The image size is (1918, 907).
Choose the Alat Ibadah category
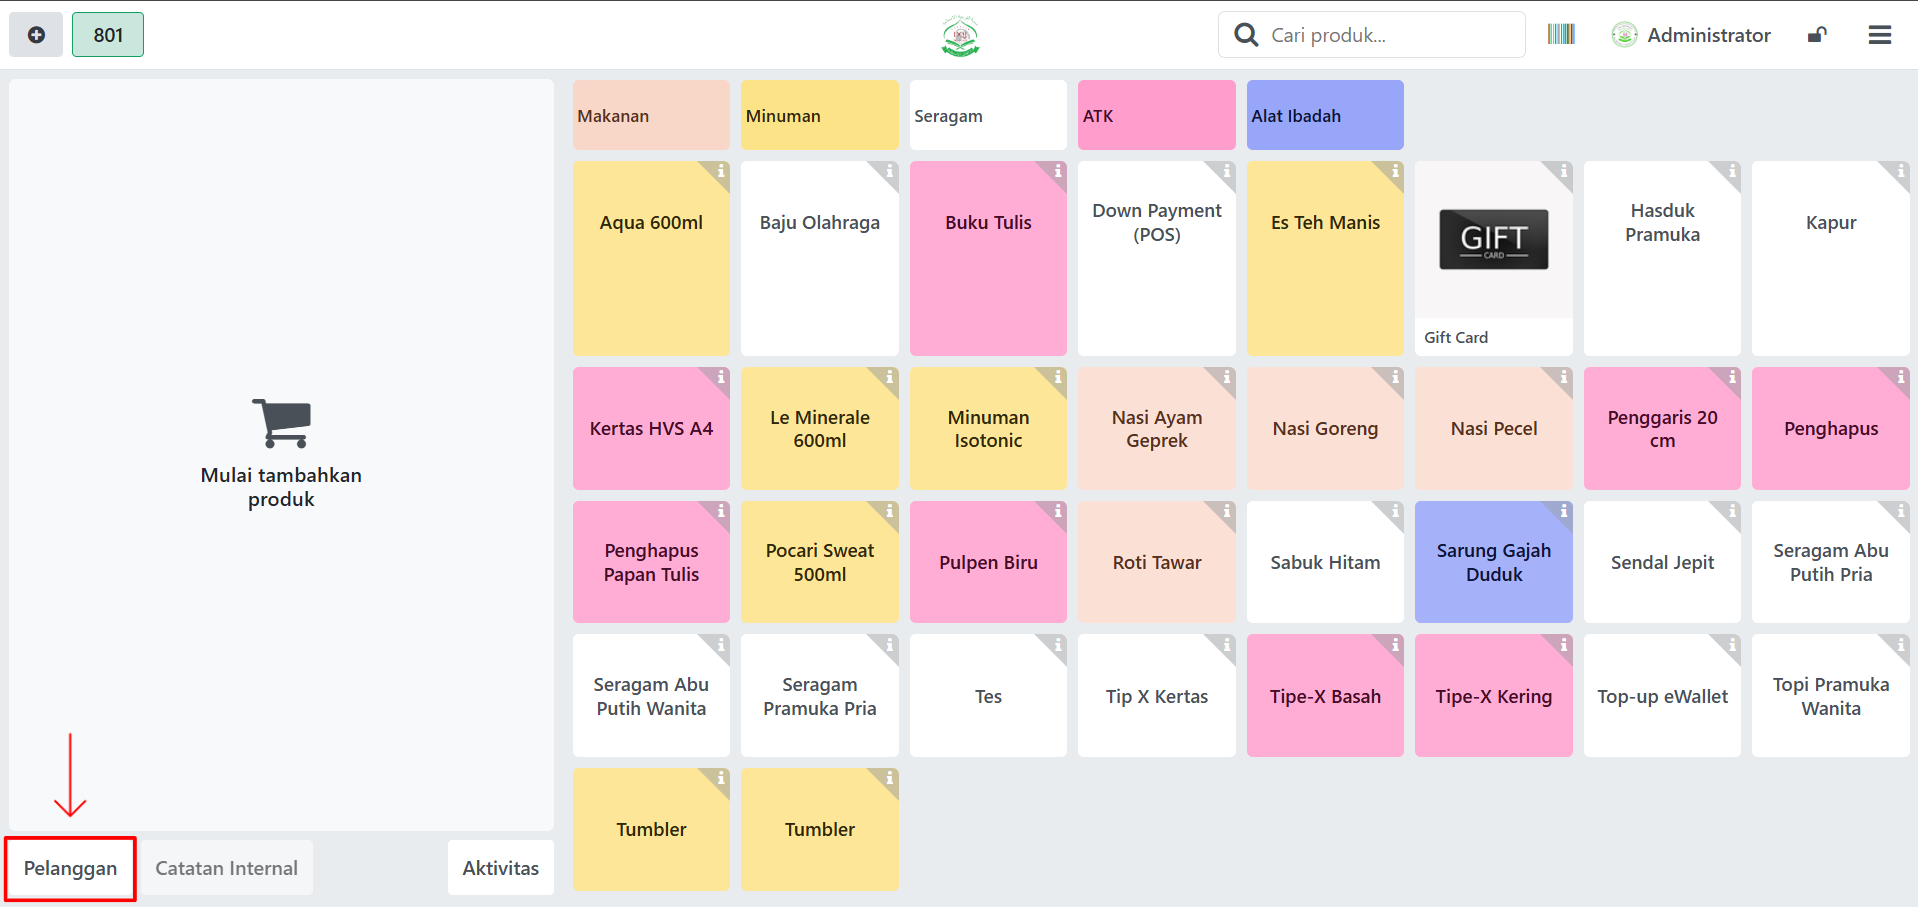click(x=1324, y=116)
